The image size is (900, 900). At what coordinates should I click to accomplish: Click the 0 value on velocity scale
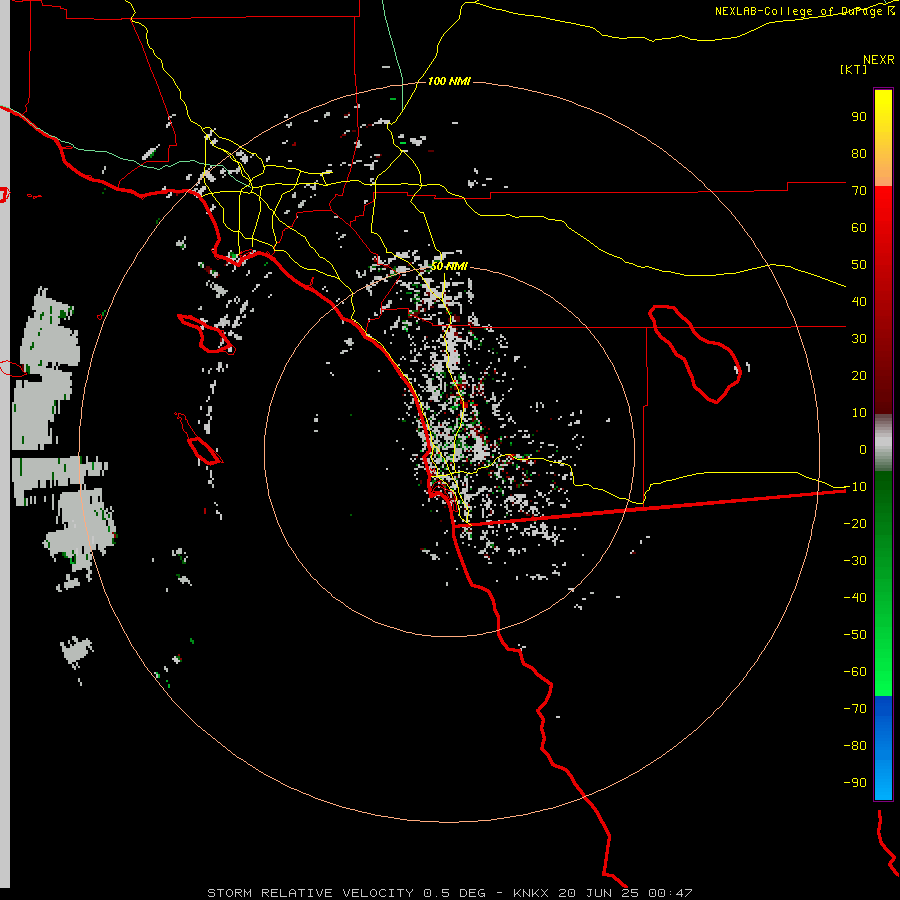(x=863, y=450)
